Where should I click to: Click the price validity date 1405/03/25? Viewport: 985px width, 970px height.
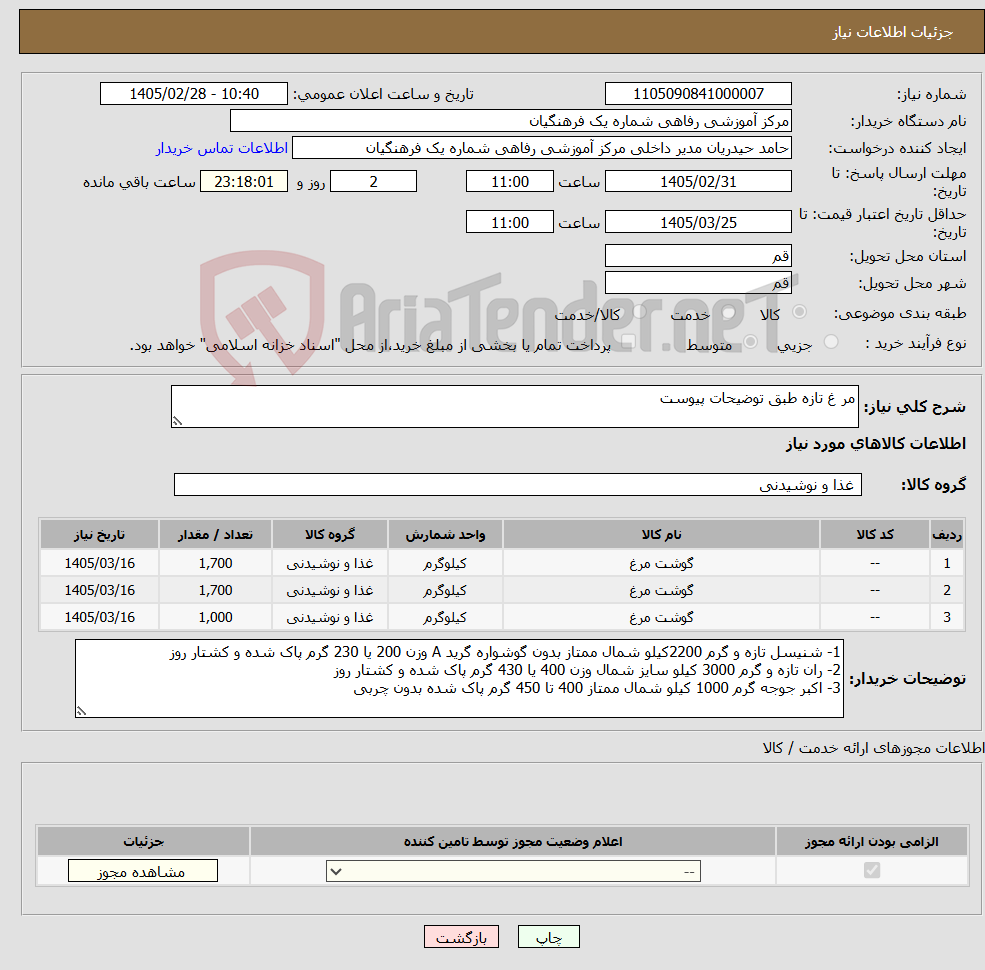(698, 222)
